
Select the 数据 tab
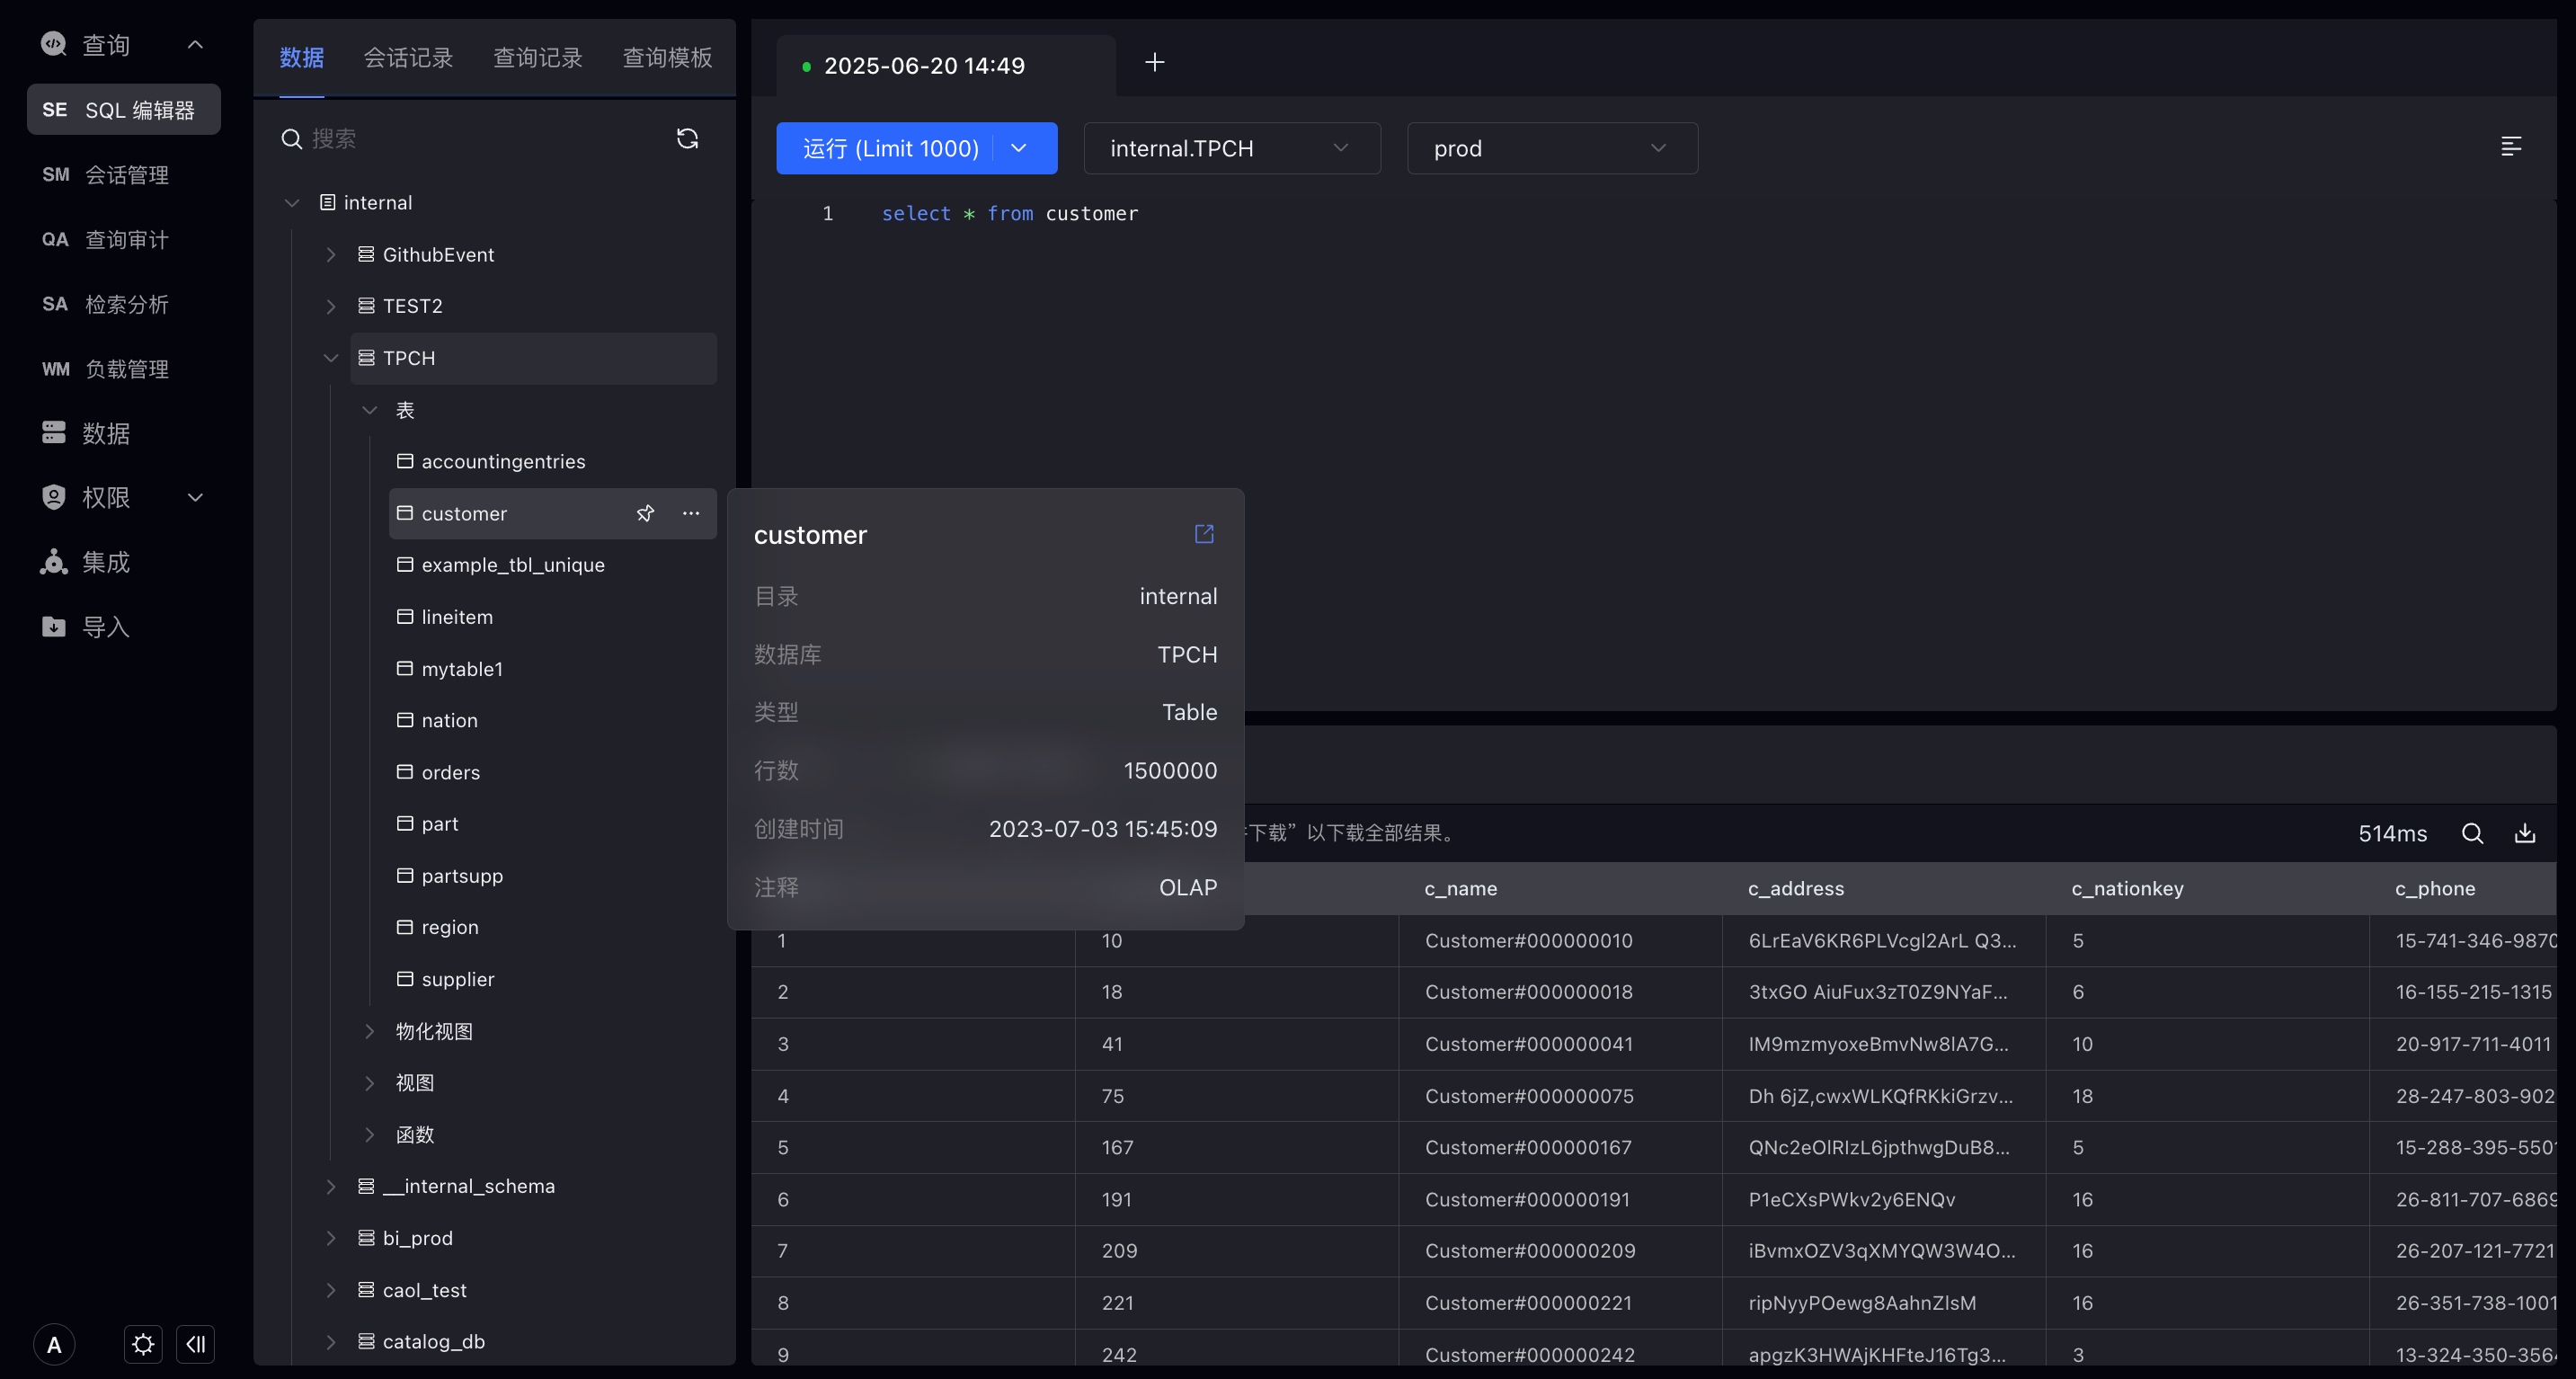[x=301, y=58]
